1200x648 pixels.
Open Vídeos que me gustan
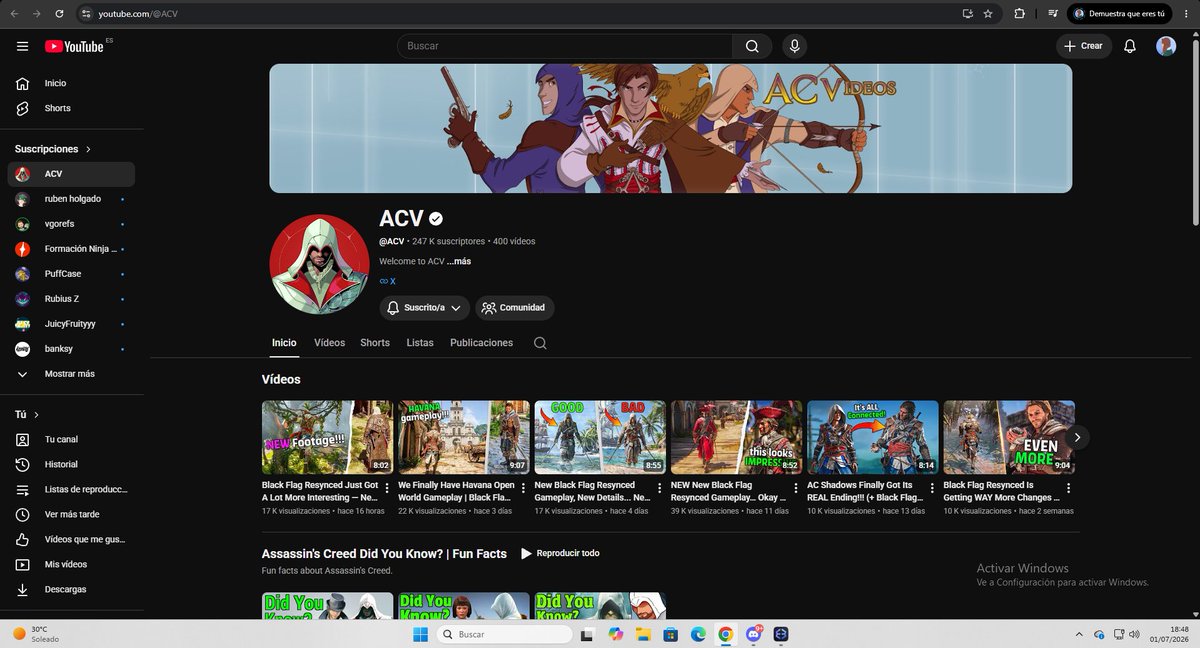71,539
